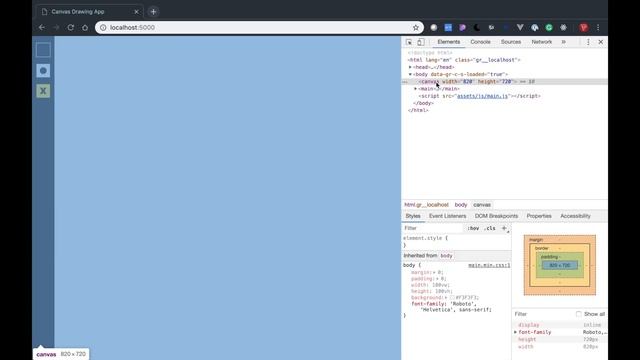The image size is (640, 360).
Task: Go back with the browser back arrow
Action: tap(42, 27)
